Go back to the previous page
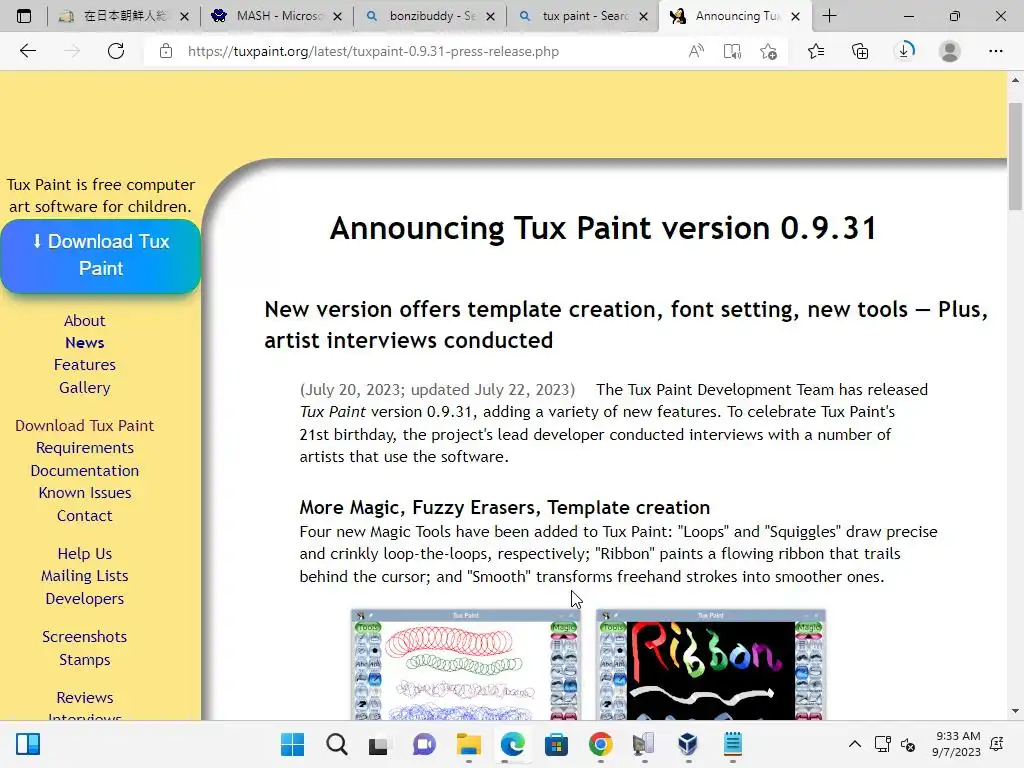 [27, 51]
